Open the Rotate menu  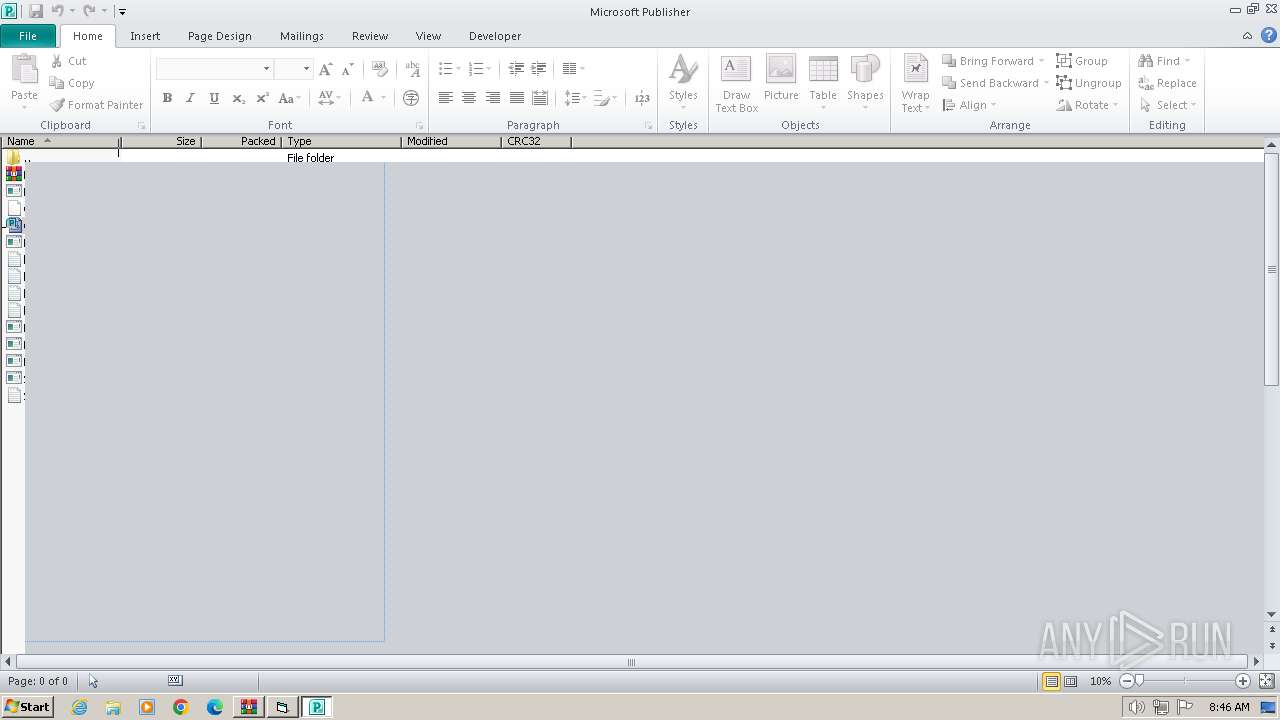pos(1088,105)
